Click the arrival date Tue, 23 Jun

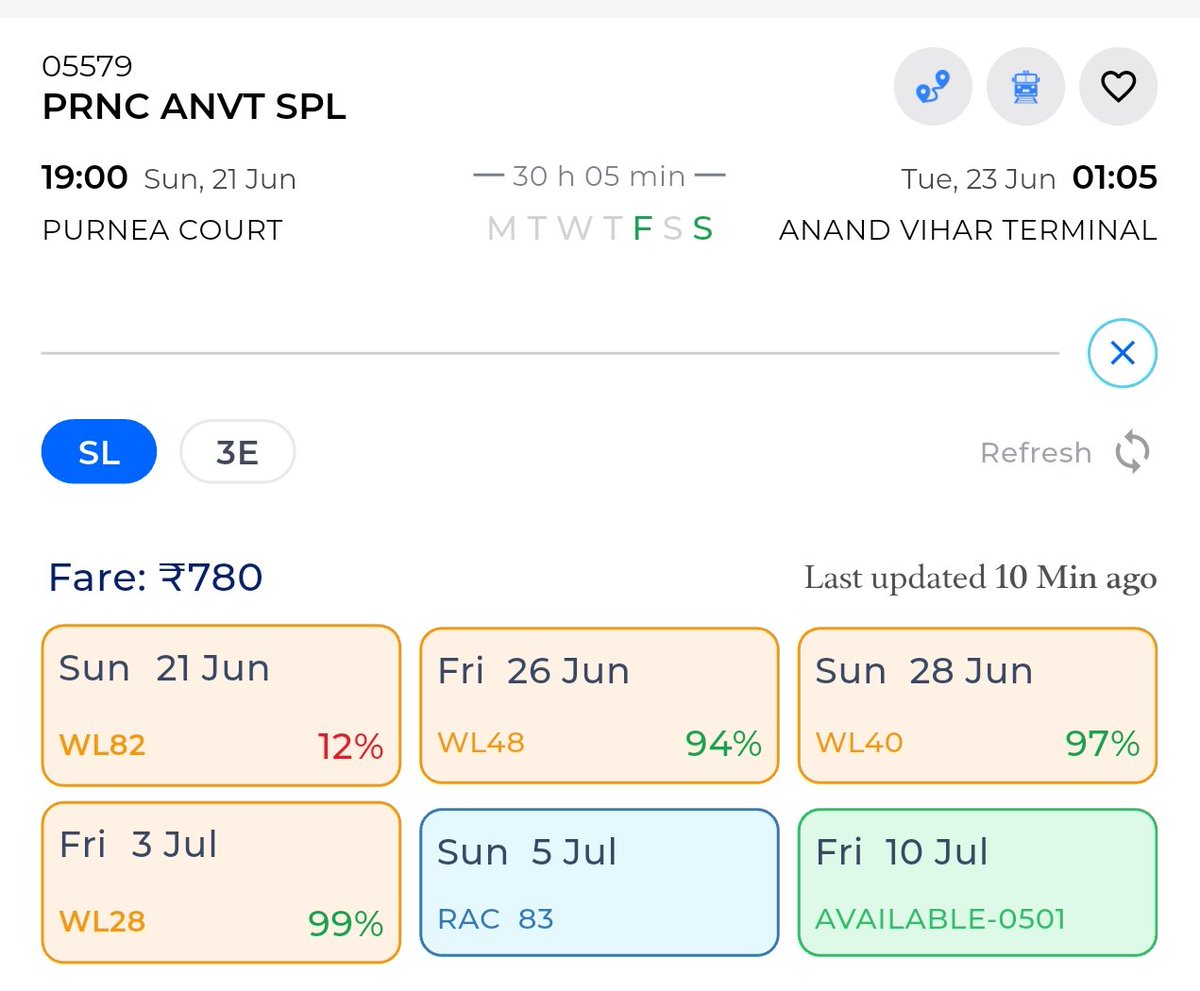[x=979, y=179]
